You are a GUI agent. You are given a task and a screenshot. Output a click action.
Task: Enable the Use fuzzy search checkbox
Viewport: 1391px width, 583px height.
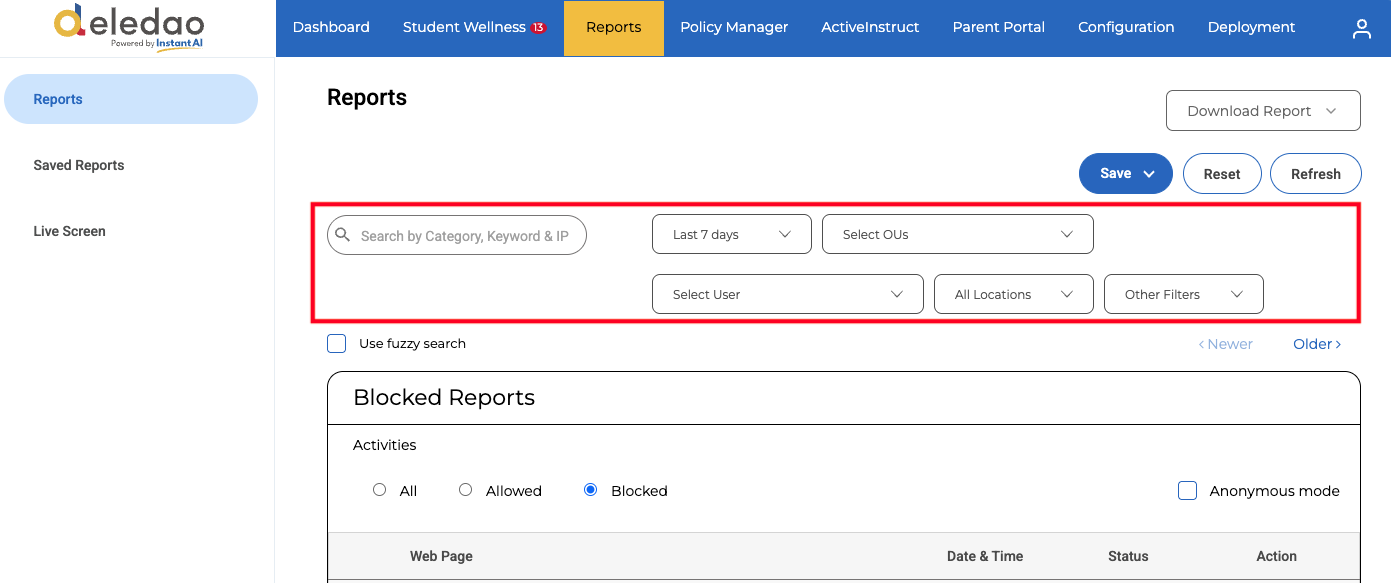tap(337, 343)
